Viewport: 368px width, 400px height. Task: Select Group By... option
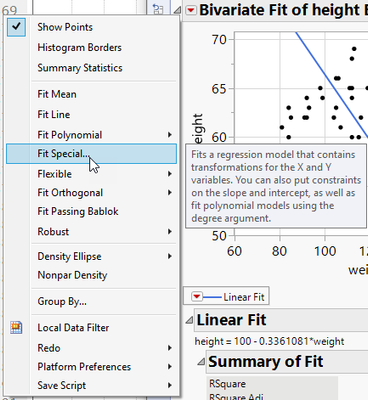(x=62, y=301)
